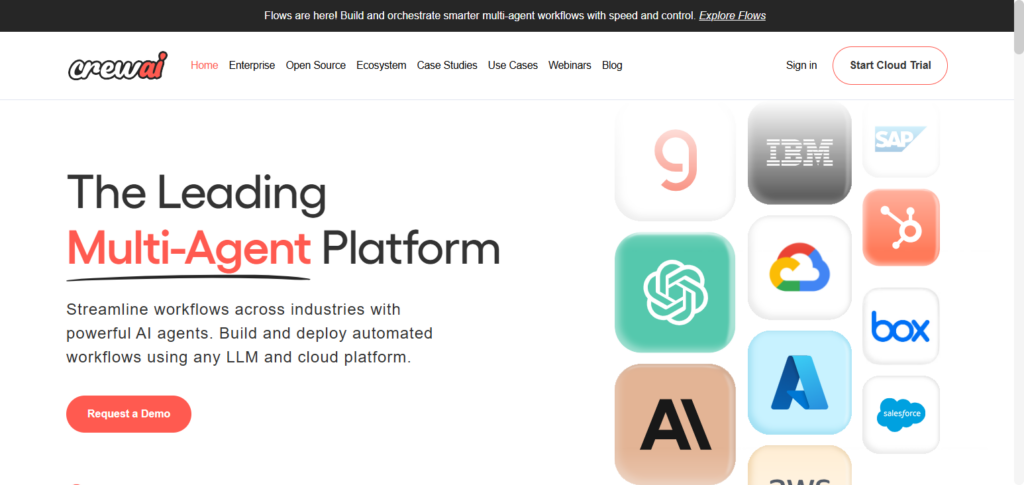Go to the Enterprise page

click(x=252, y=66)
